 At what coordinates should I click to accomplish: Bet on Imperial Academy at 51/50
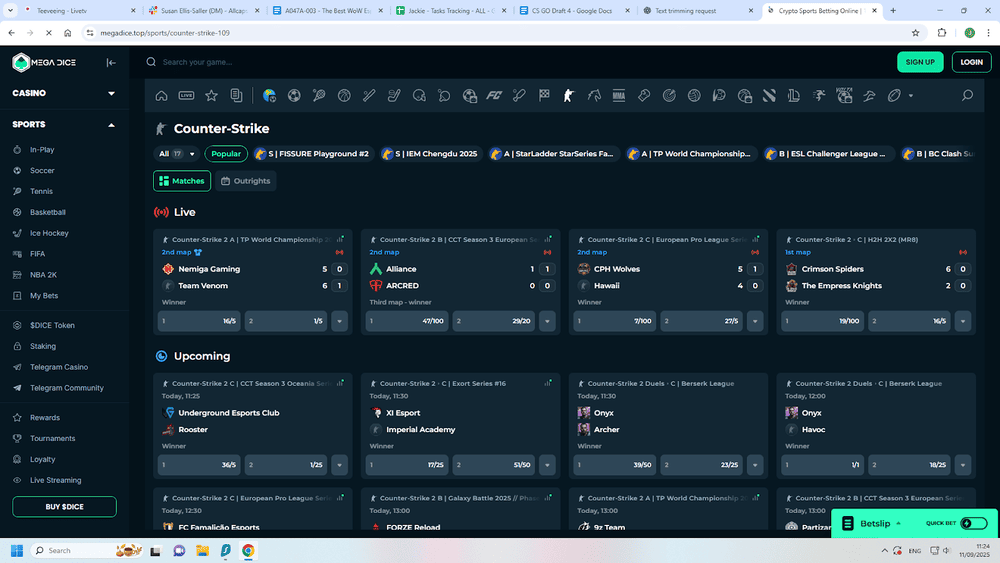pos(494,465)
